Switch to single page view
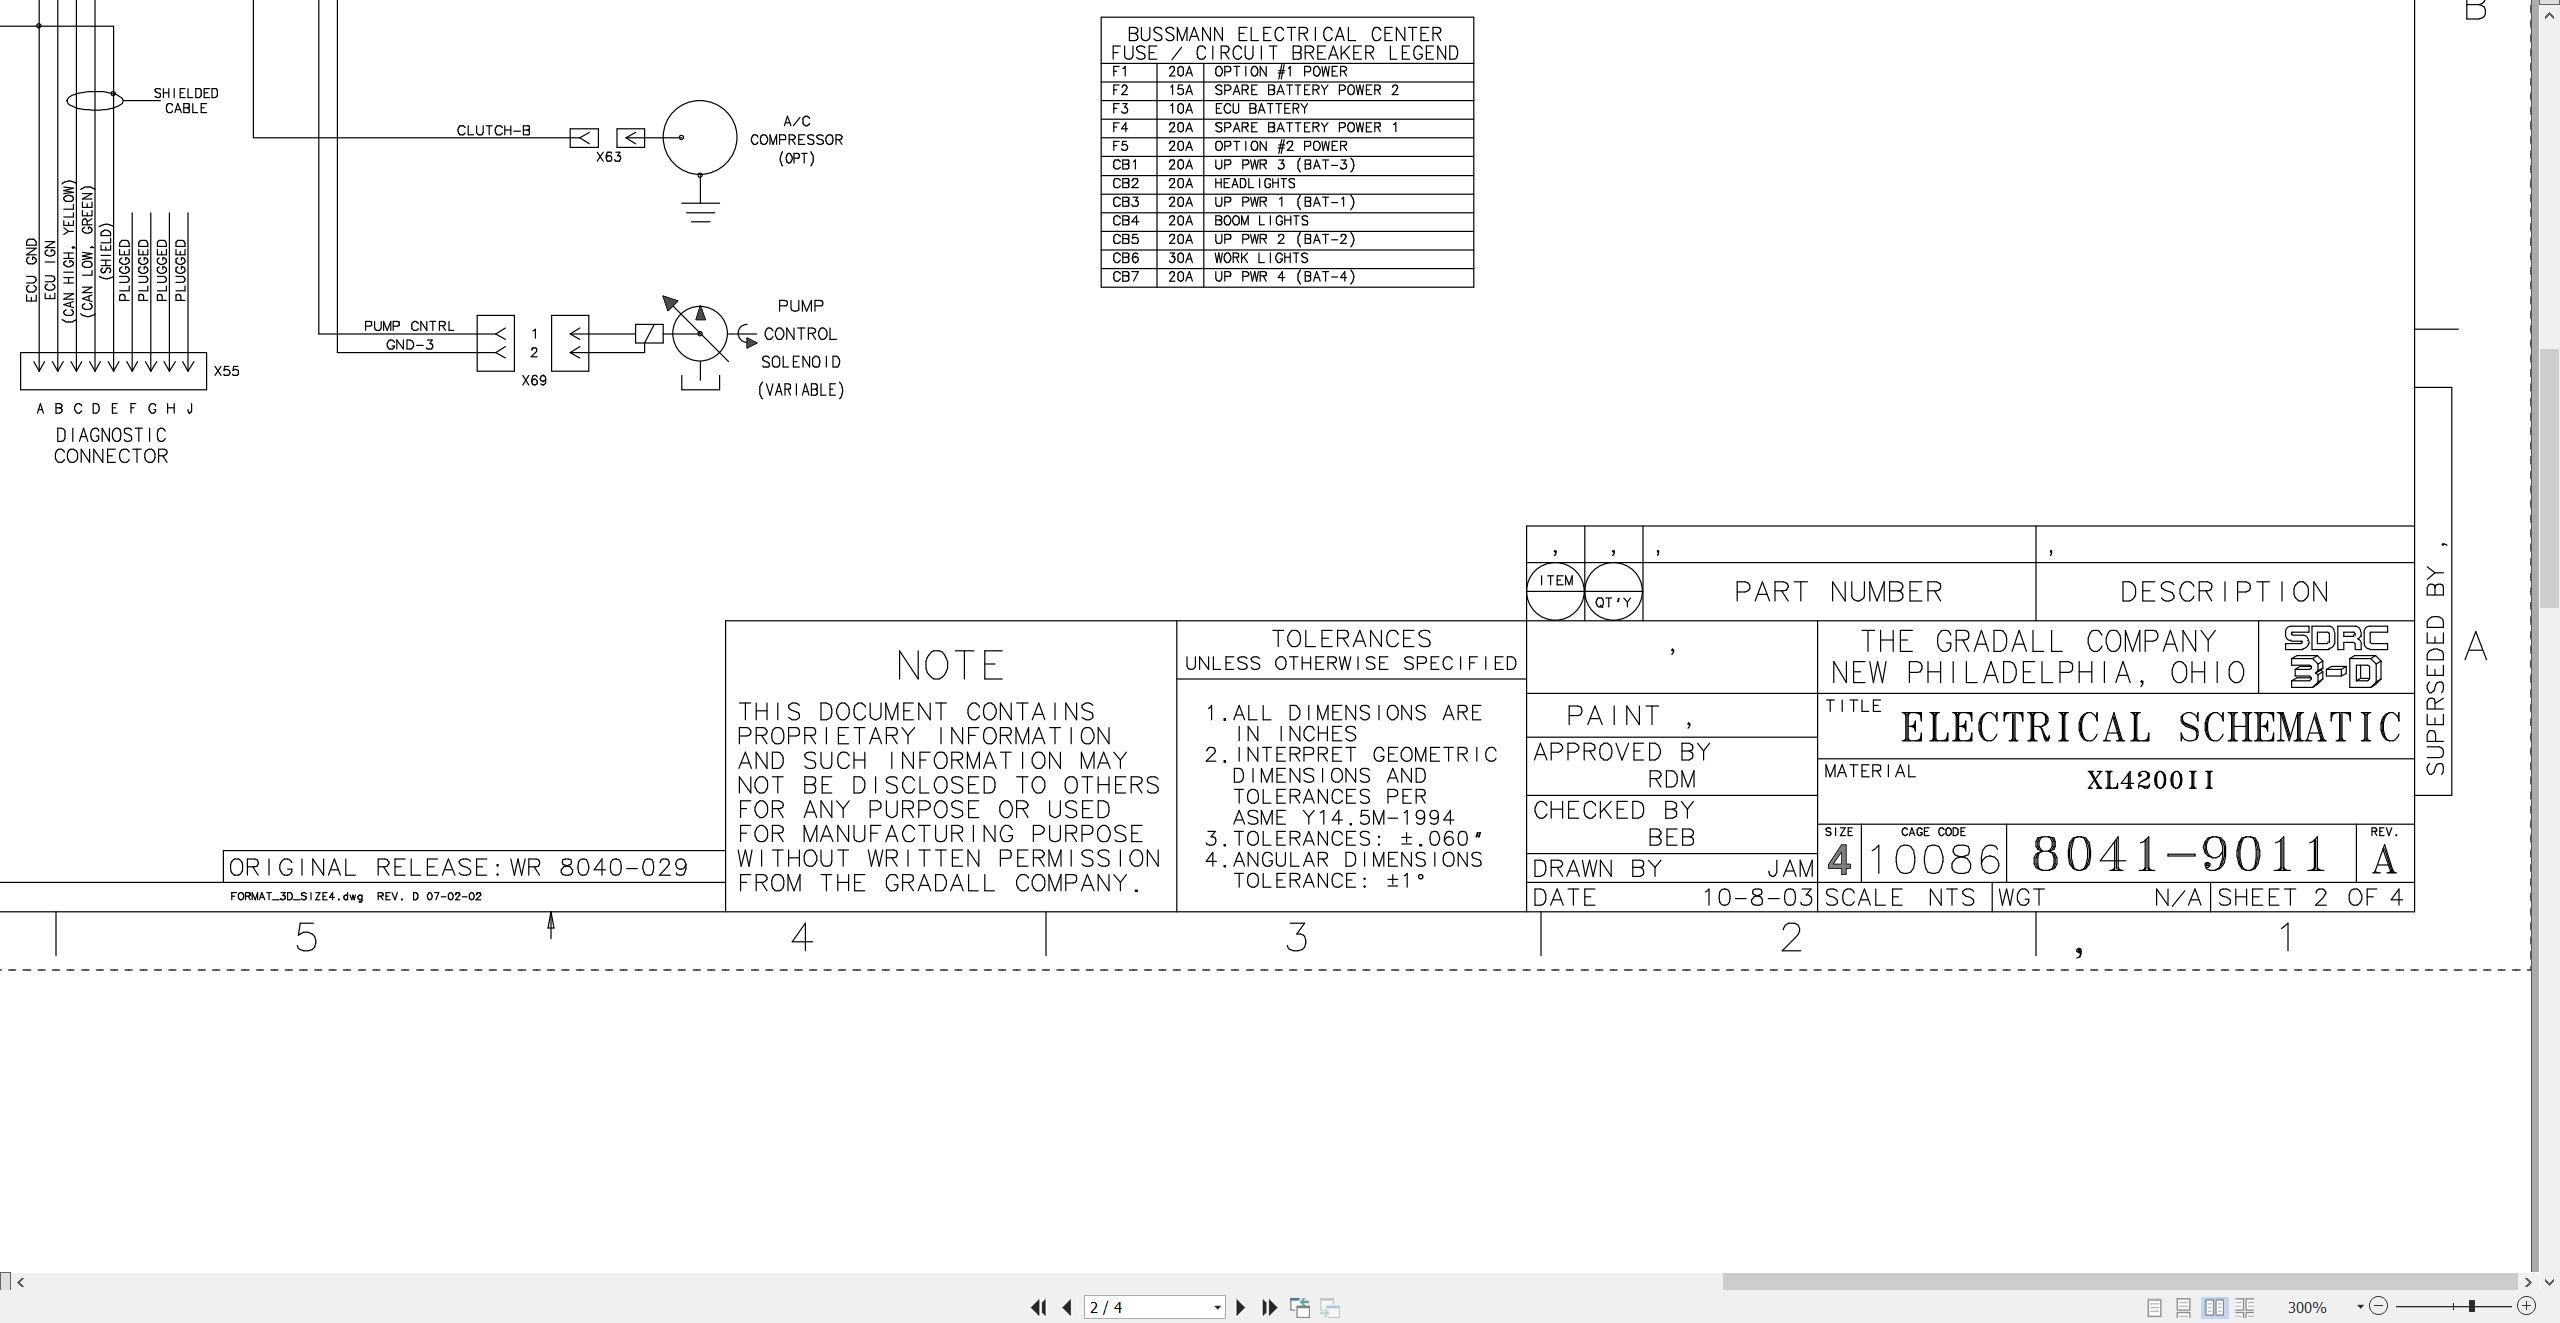The image size is (2560, 1323). point(2154,1307)
